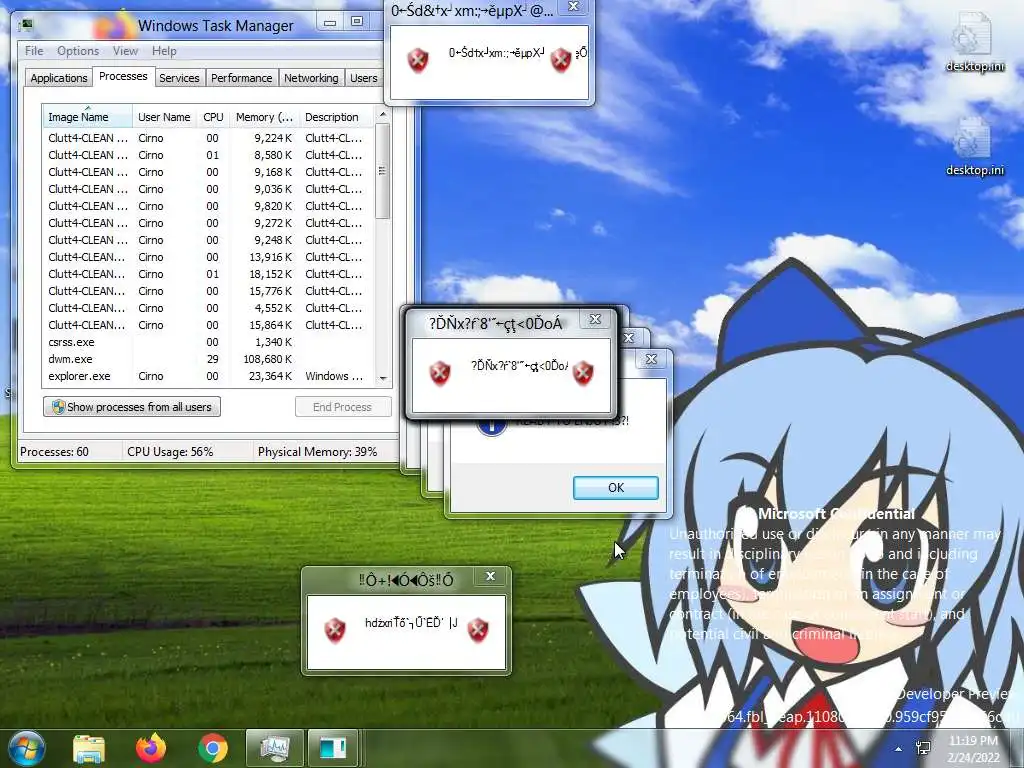Click the CPU Usage: 56% status entry
Viewport: 1024px width, 768px height.
(170, 452)
